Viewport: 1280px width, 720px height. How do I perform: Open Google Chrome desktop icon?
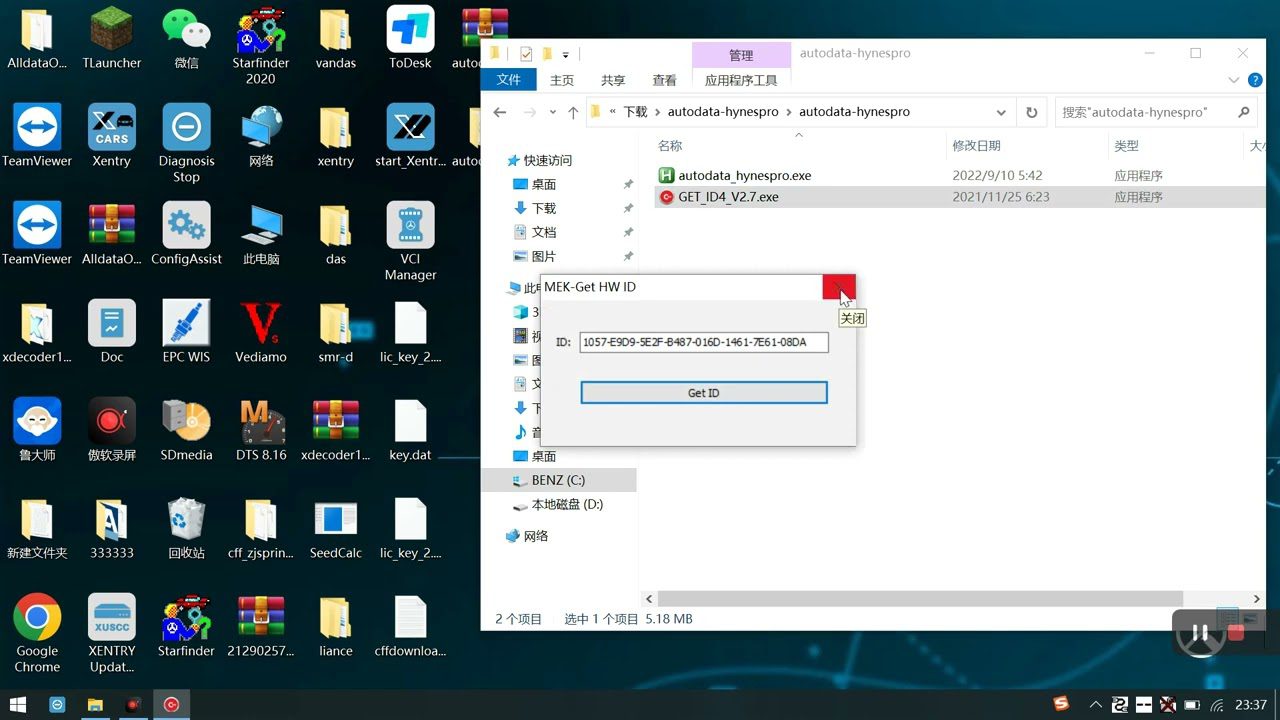pos(37,634)
